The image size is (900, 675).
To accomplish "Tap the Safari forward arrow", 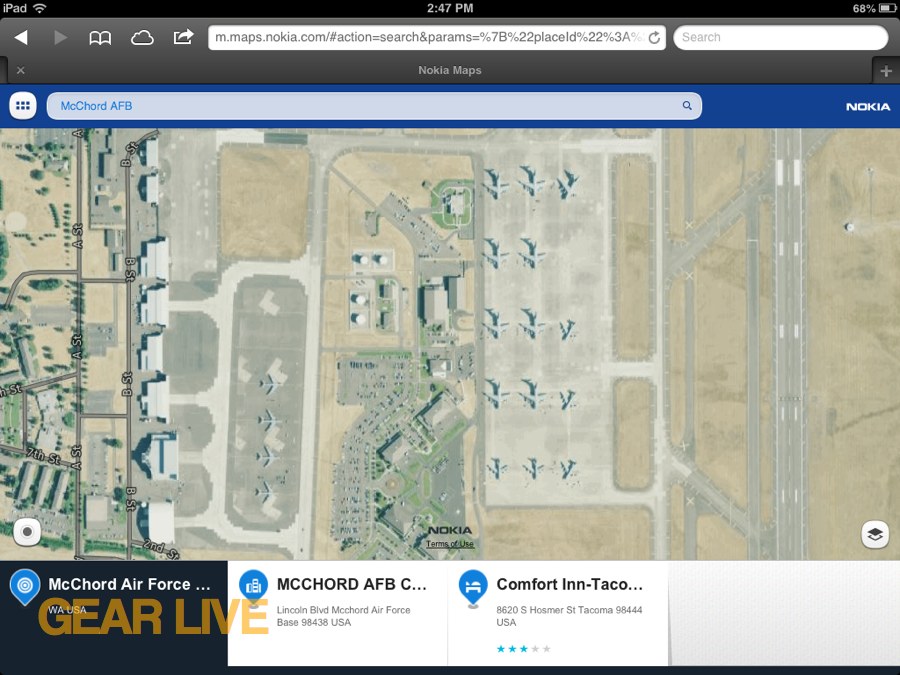I will pos(60,38).
